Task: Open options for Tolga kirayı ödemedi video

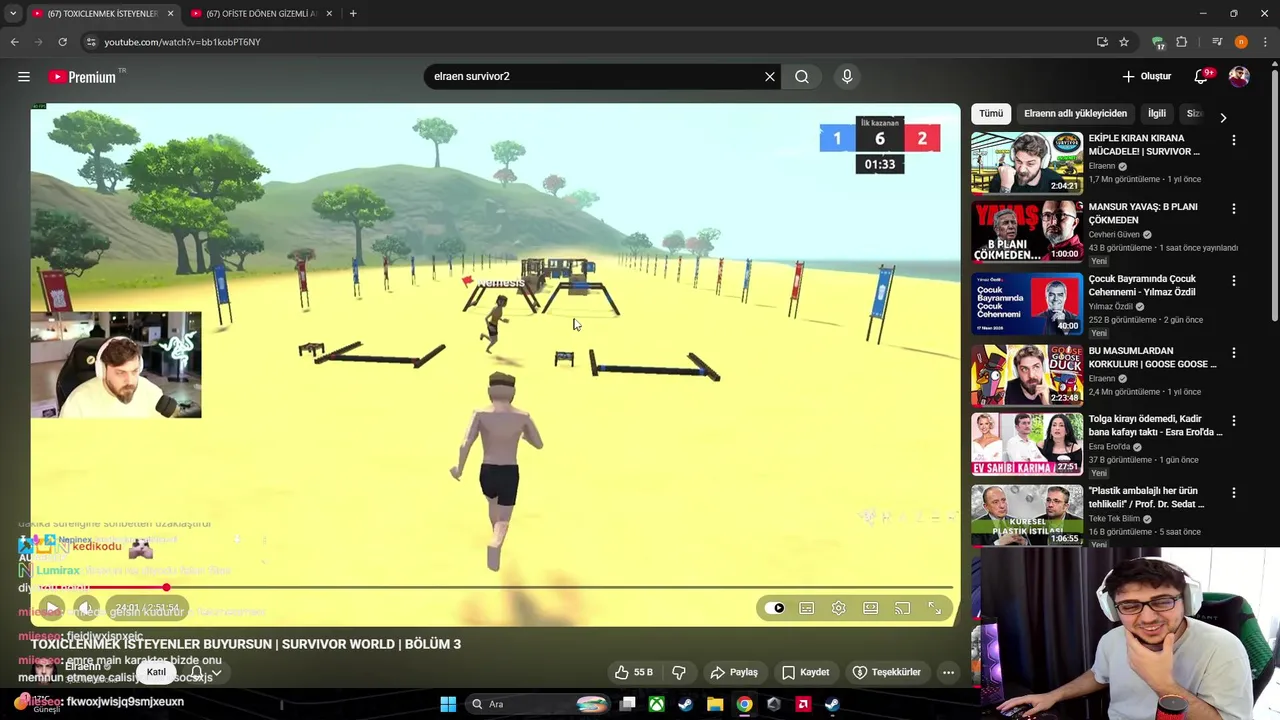Action: coord(1233,421)
